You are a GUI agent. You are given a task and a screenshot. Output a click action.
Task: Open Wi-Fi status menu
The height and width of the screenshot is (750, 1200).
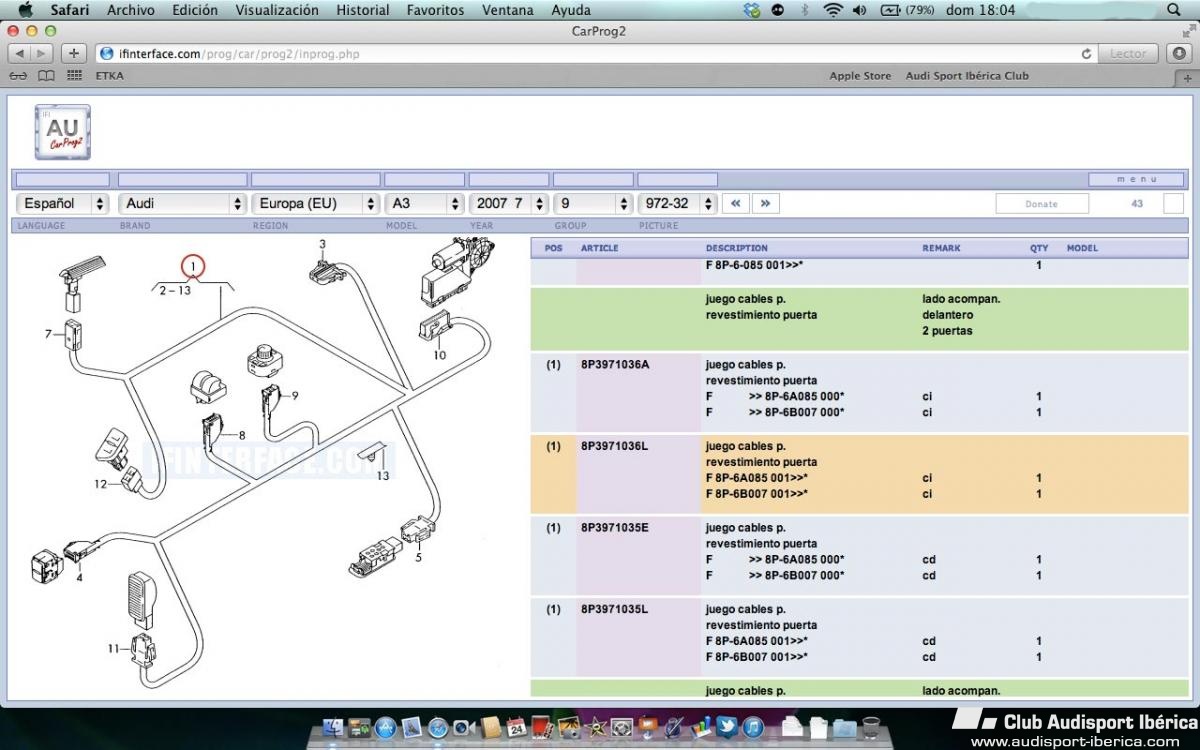point(833,10)
